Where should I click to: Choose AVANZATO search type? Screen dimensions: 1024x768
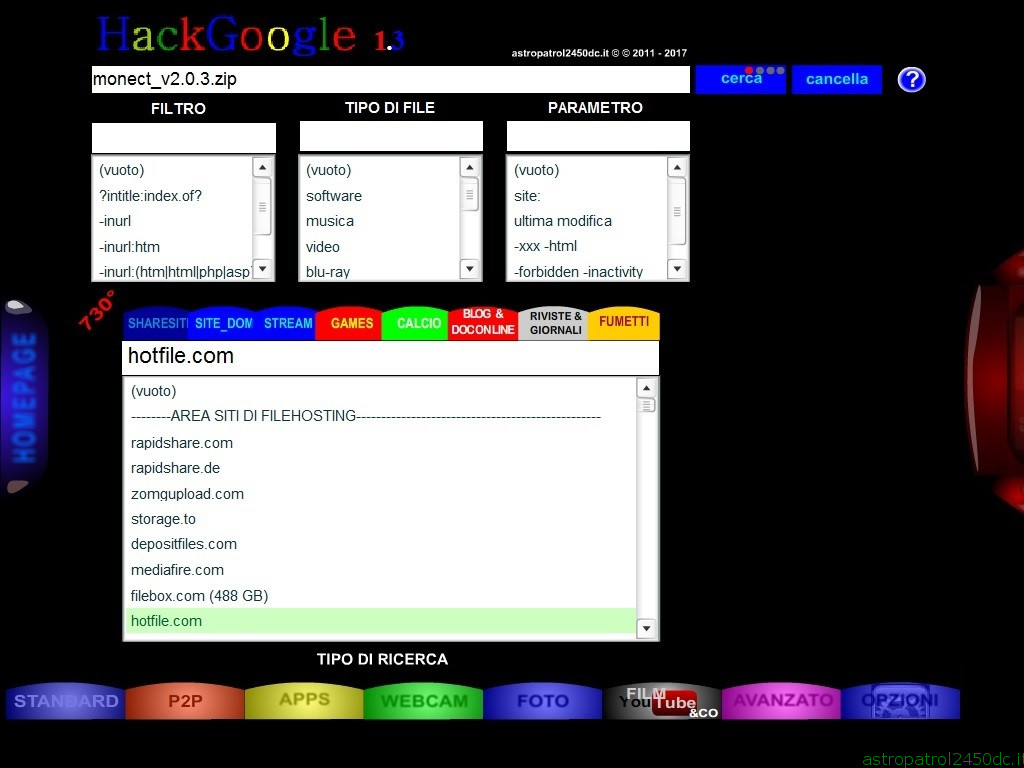(782, 701)
